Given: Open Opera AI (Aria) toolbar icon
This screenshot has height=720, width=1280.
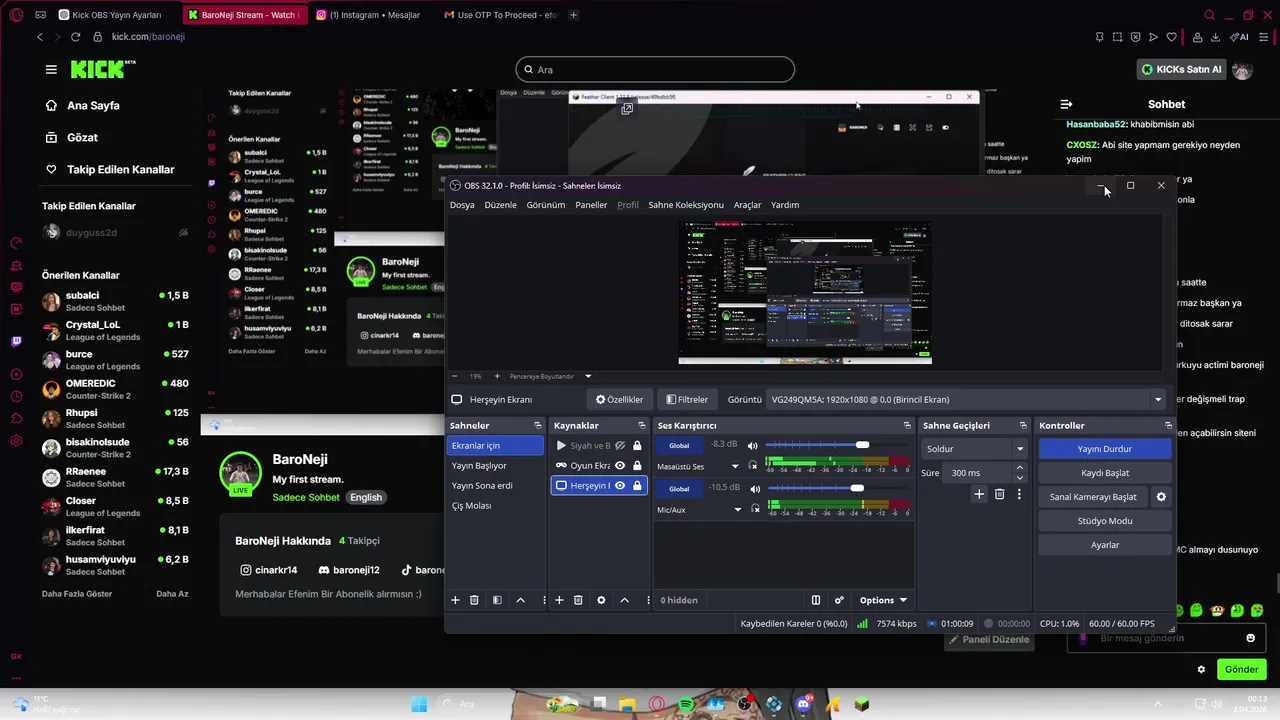Looking at the screenshot, I should pyautogui.click(x=1240, y=37).
